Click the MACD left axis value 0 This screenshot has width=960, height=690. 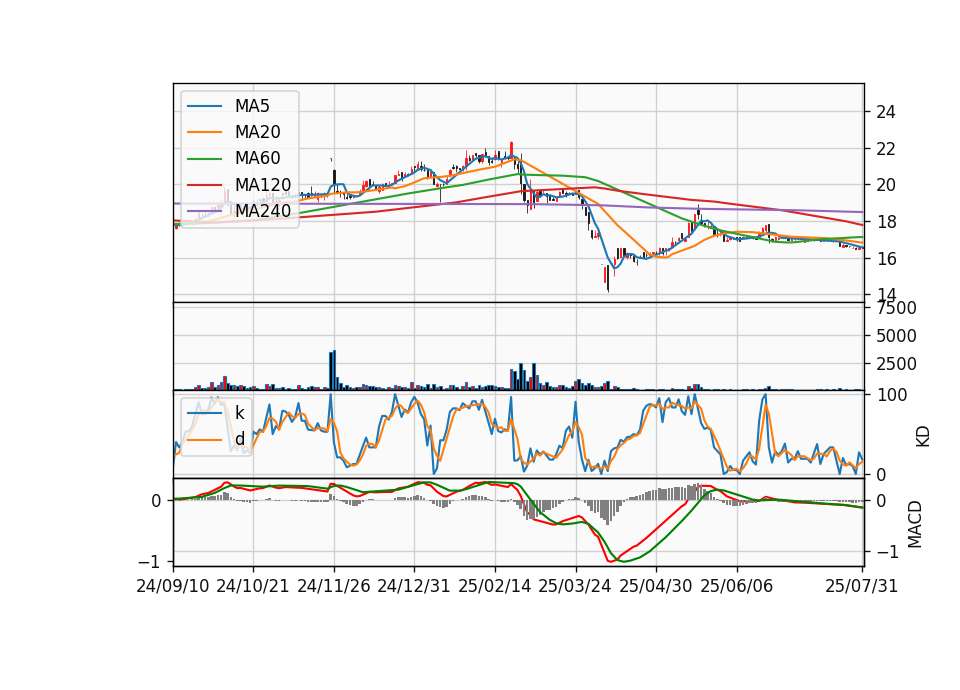156,501
